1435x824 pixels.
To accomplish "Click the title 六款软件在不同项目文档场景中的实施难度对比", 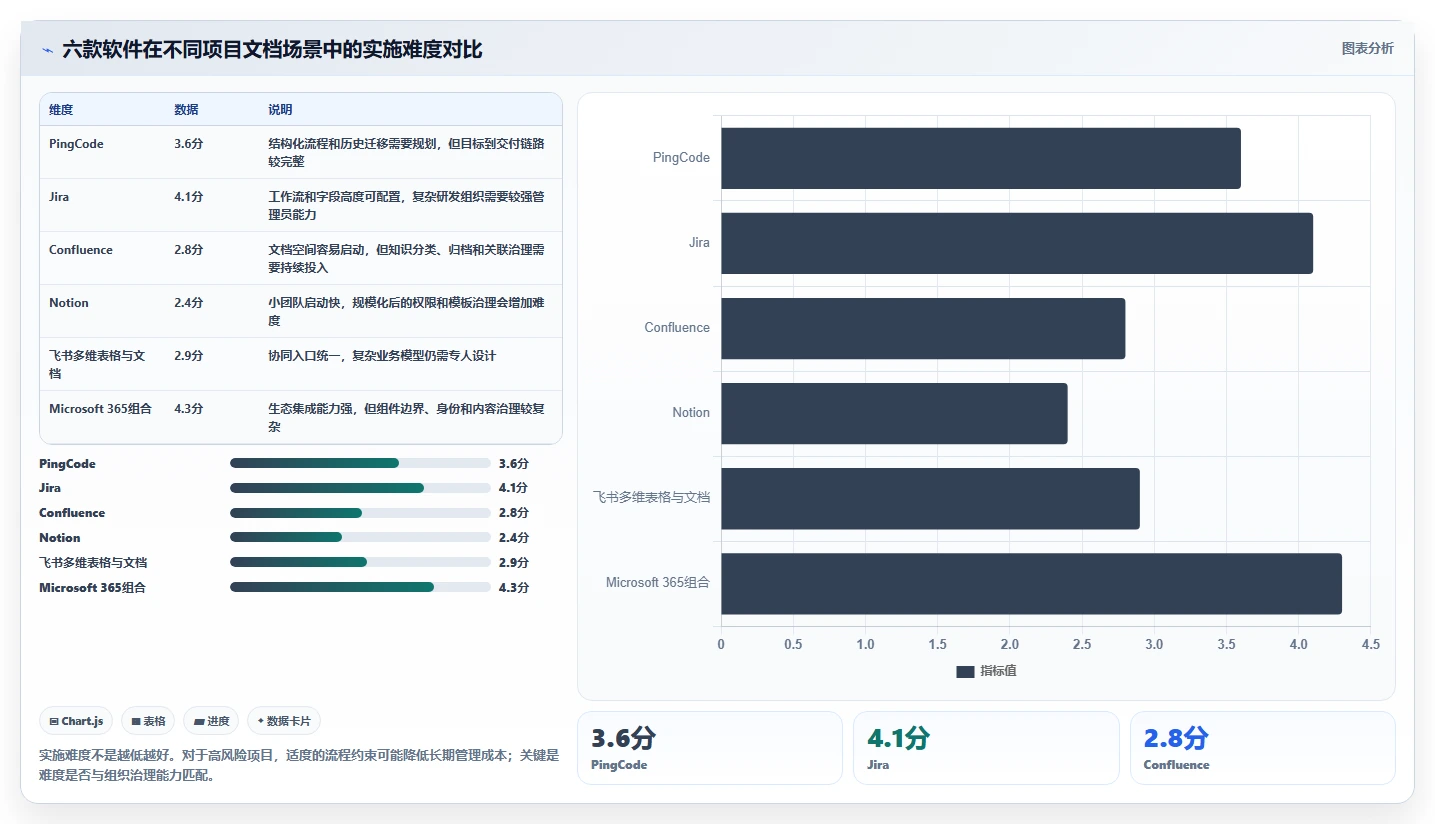I will (x=272, y=50).
